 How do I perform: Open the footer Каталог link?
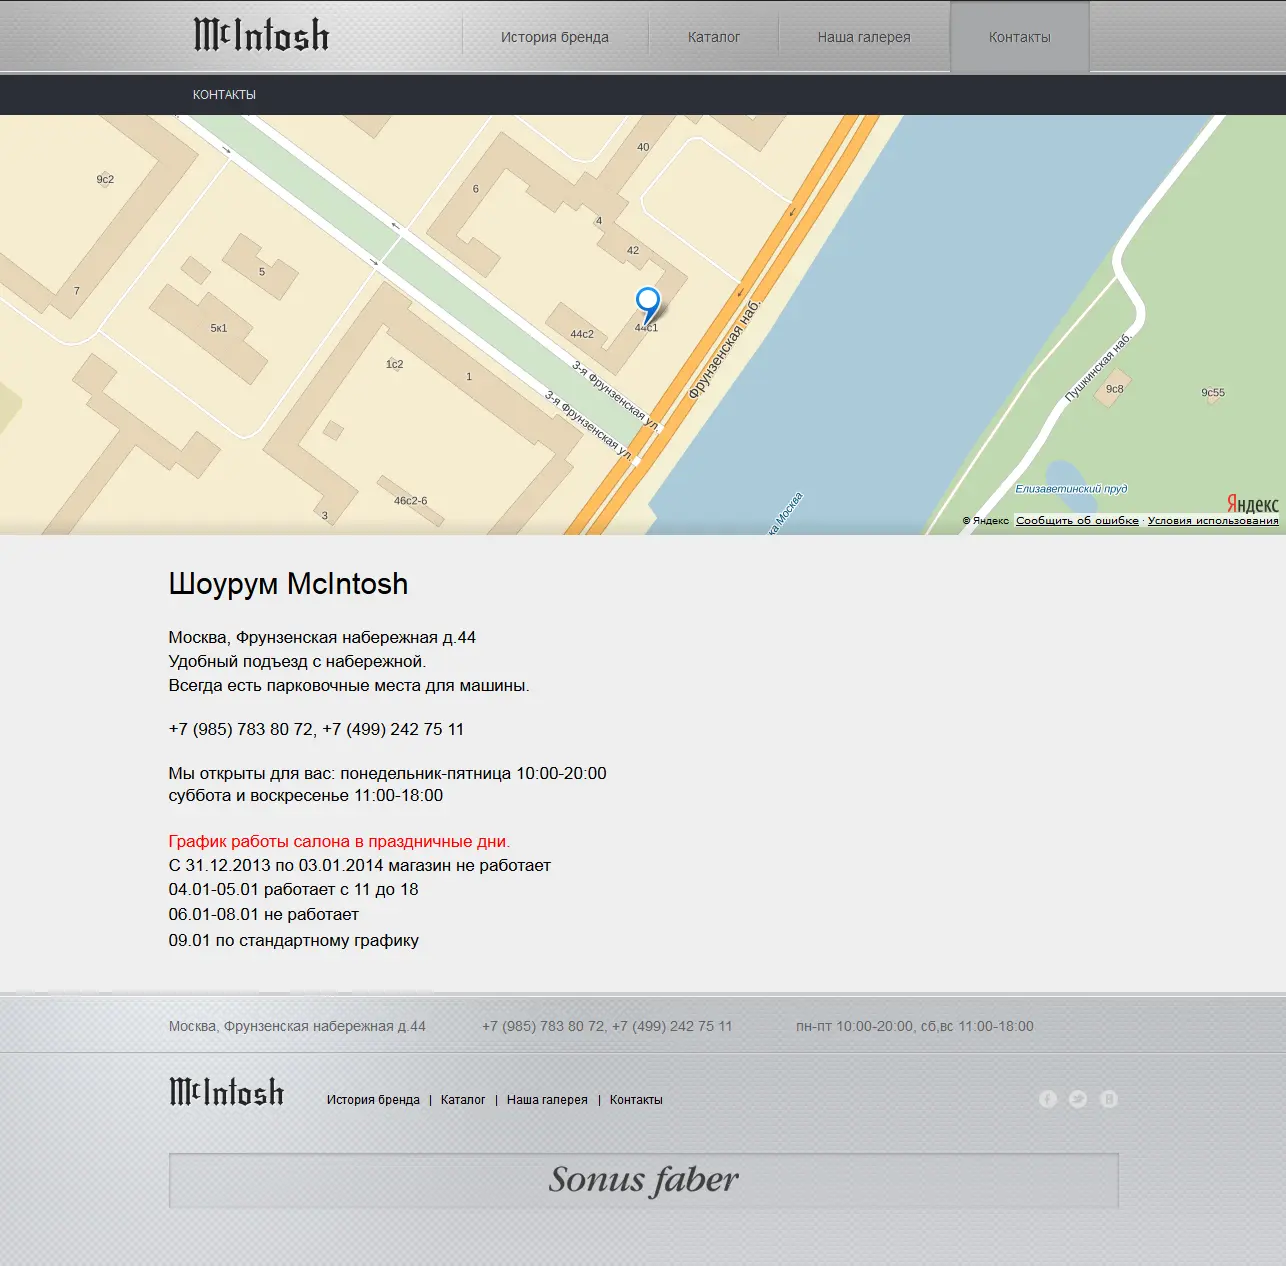tap(463, 1100)
